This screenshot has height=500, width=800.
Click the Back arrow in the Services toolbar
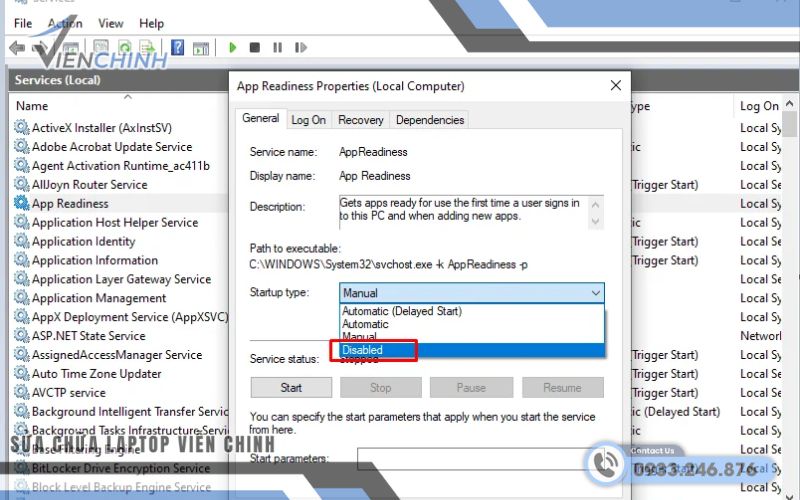coord(17,48)
